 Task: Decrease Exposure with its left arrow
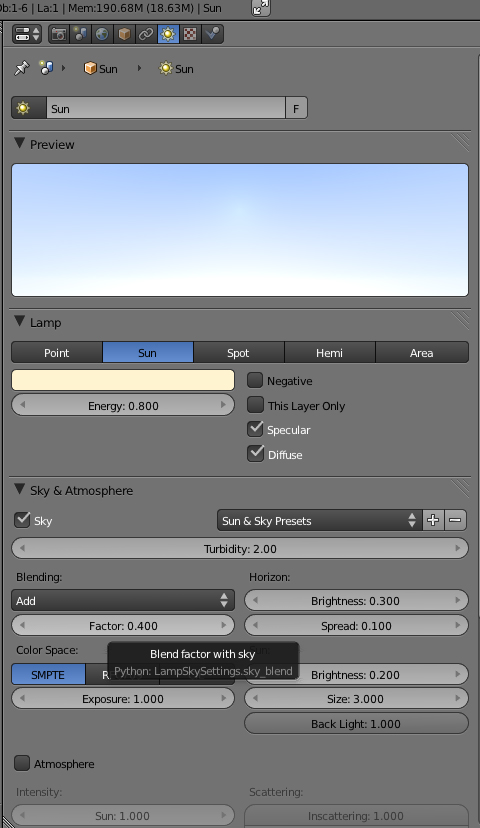pos(22,699)
